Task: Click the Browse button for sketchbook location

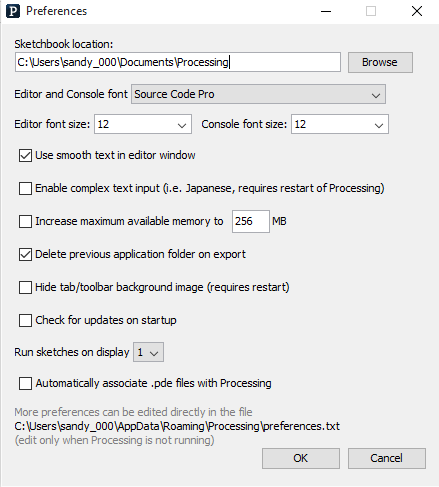Action: point(380,62)
